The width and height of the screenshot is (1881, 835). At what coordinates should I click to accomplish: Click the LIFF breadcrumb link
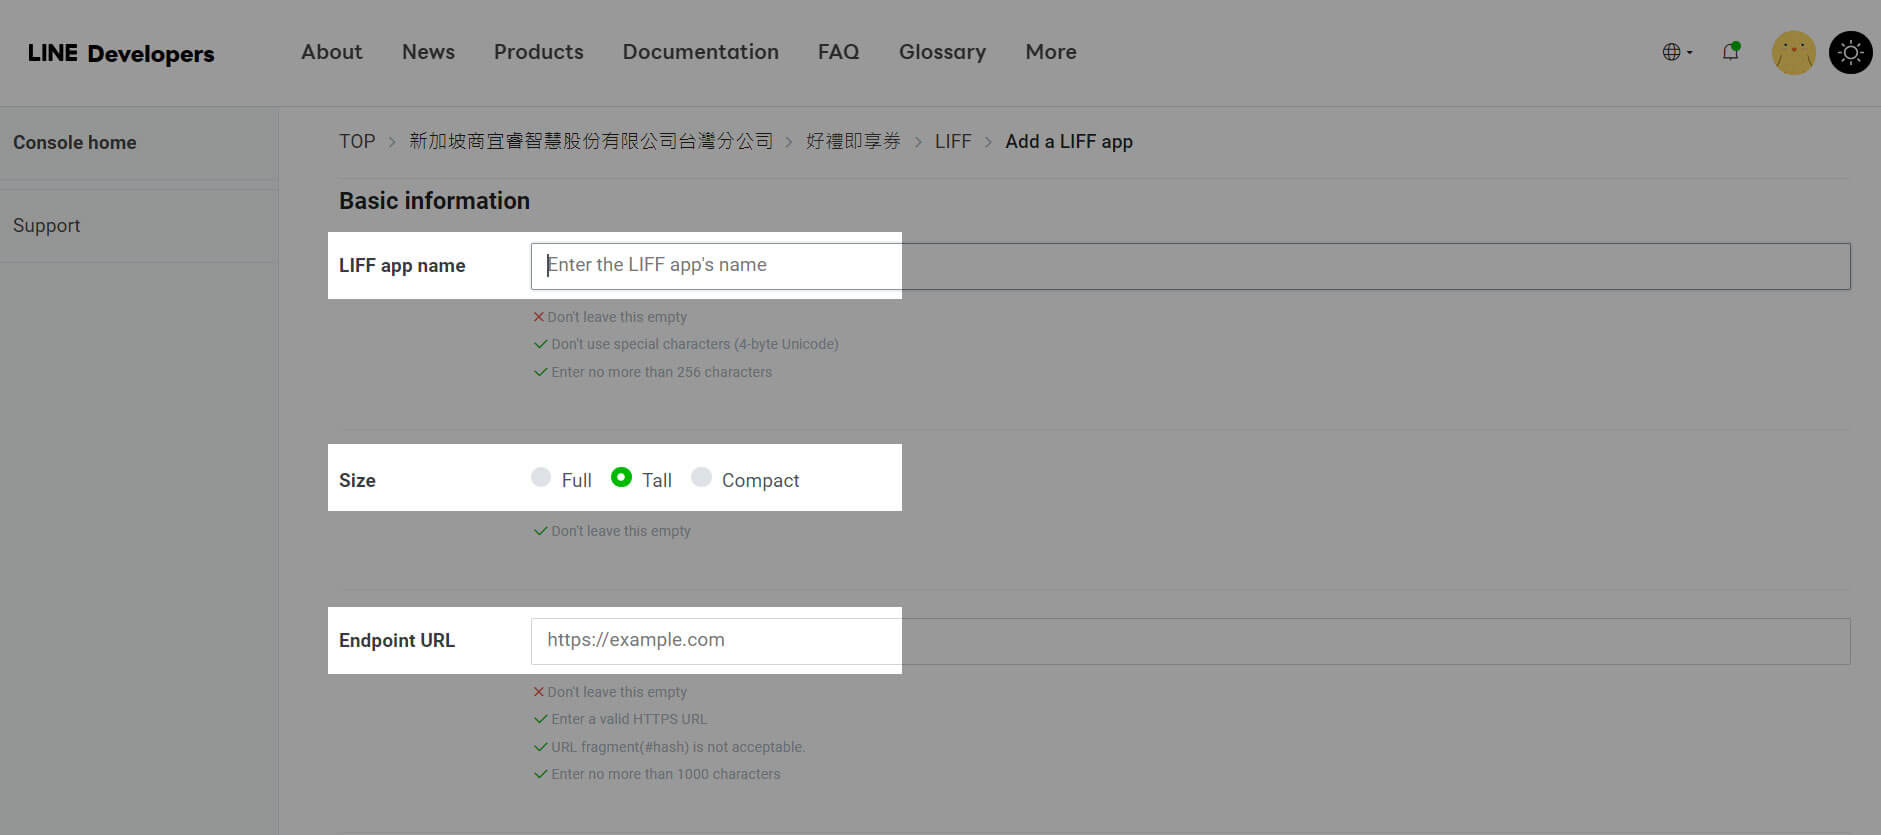[x=953, y=141]
